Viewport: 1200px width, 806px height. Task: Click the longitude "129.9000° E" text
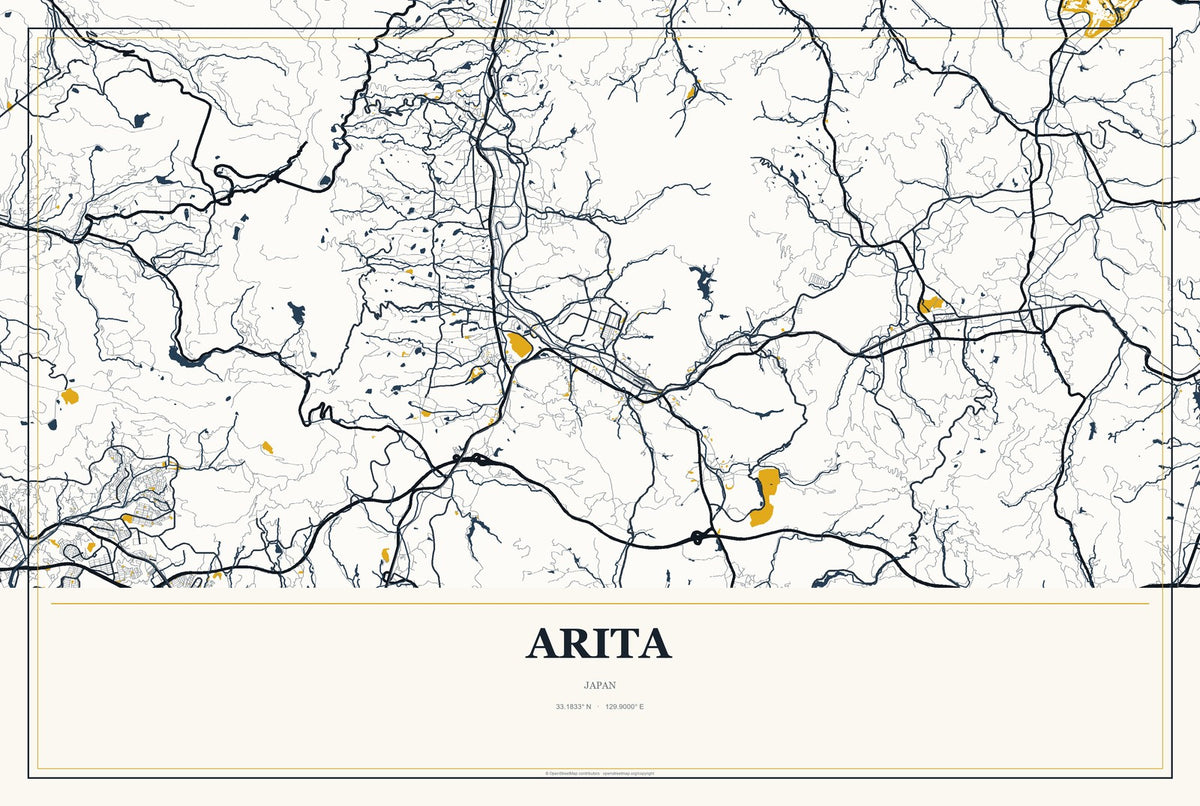(x=625, y=707)
